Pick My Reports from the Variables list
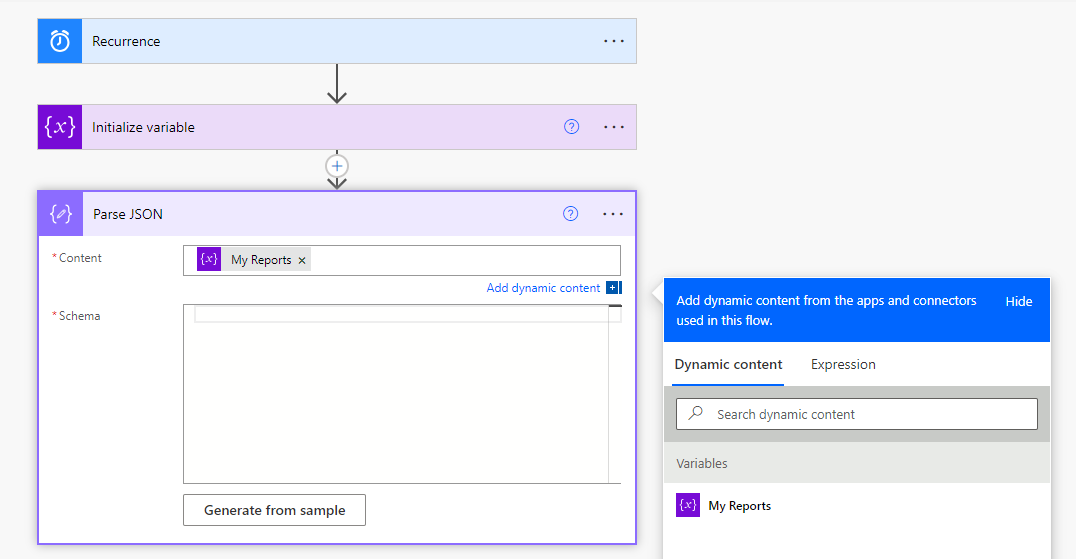This screenshot has width=1076, height=559. pos(739,506)
